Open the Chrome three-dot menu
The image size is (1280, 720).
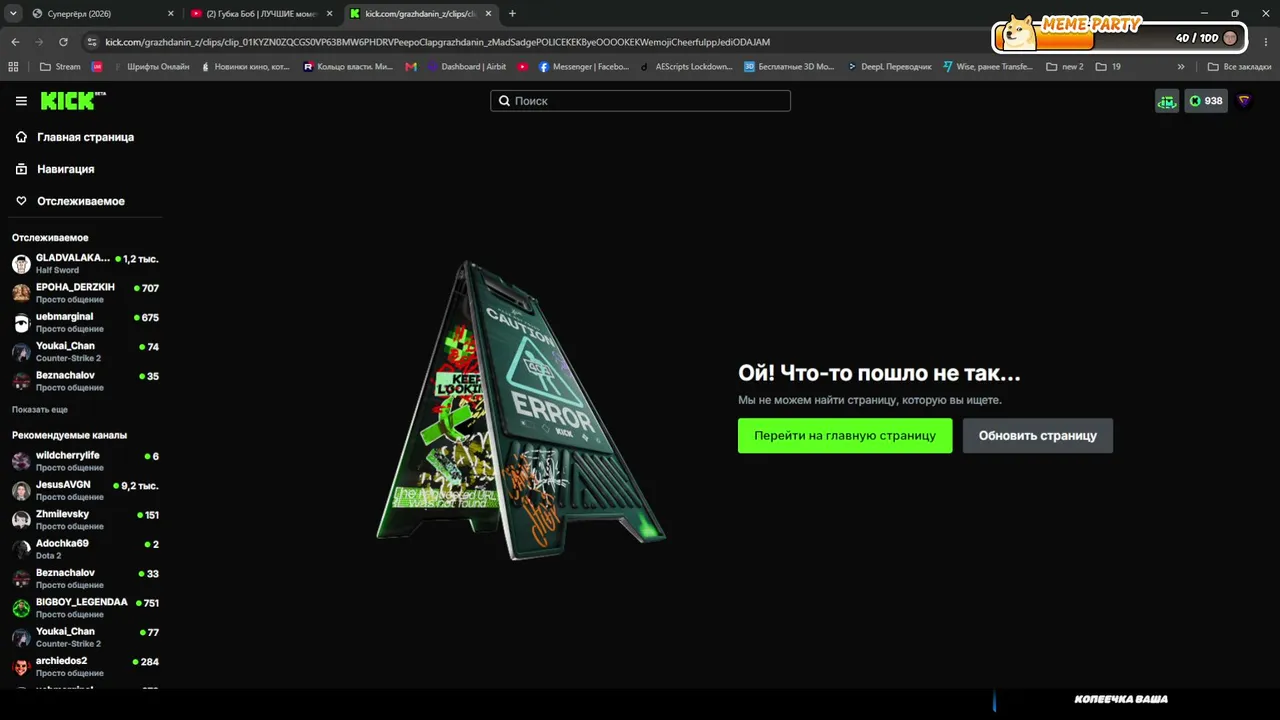point(1266,42)
